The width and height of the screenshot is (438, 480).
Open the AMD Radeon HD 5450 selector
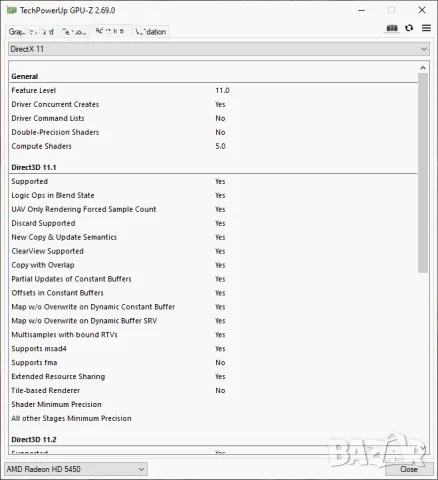click(76, 469)
